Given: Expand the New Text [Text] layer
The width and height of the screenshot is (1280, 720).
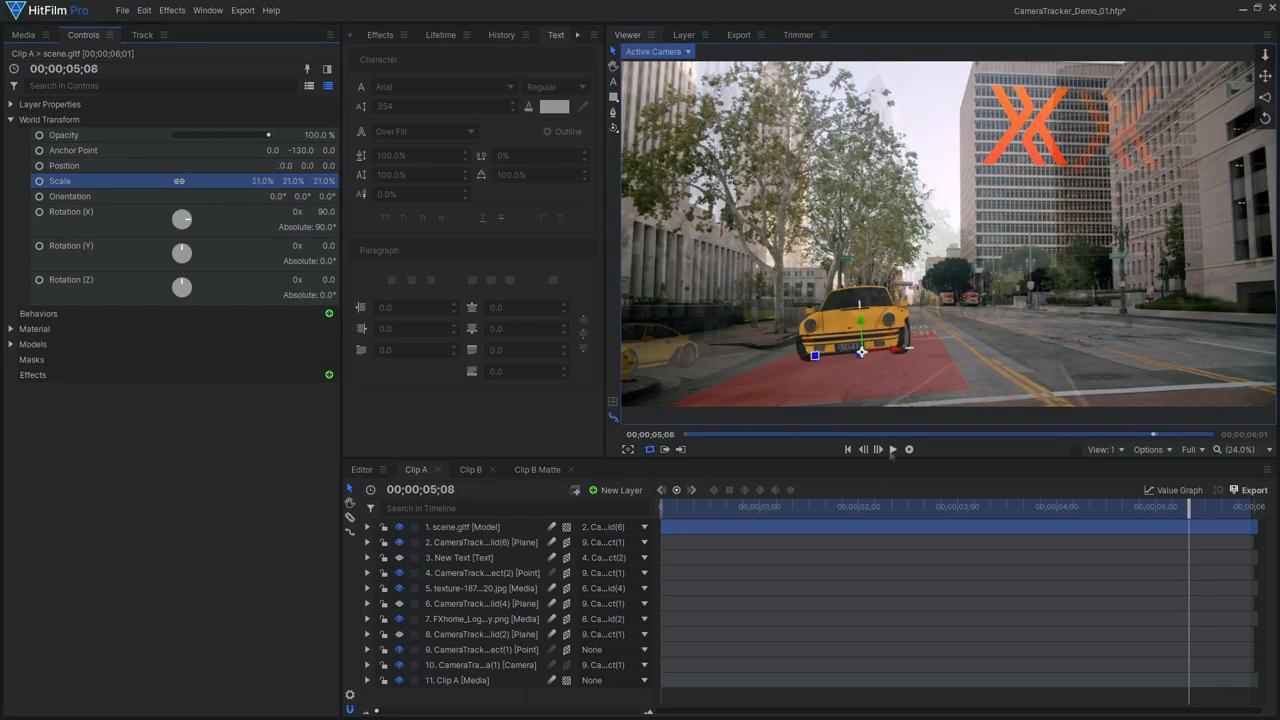Looking at the screenshot, I should 367,558.
